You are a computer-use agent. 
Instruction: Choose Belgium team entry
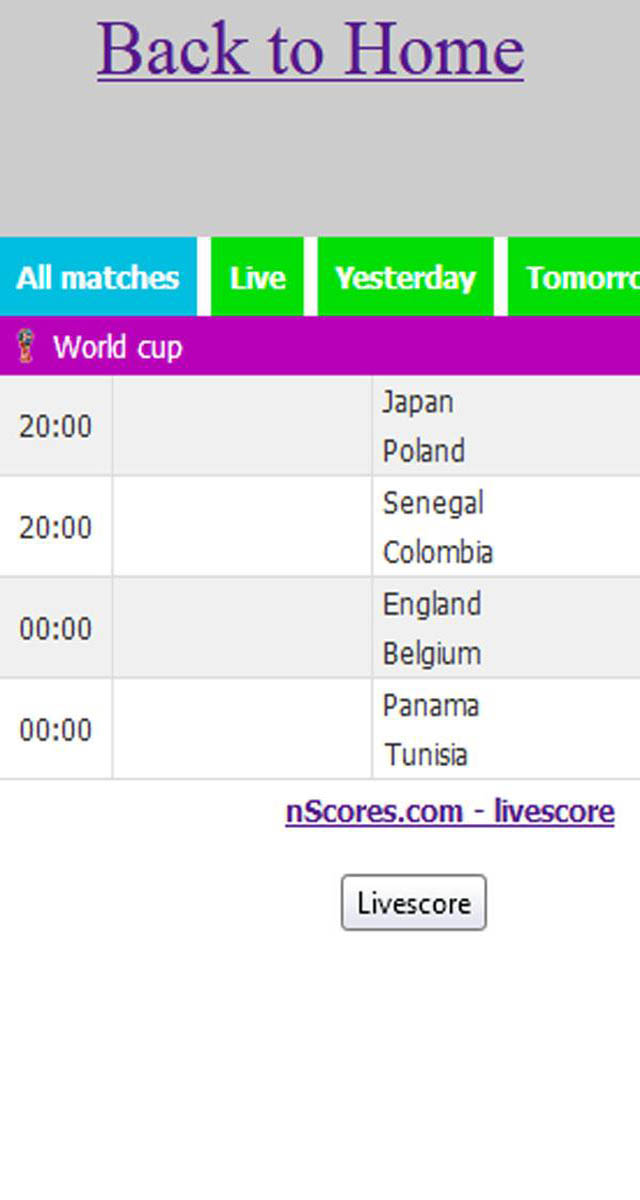(x=432, y=654)
